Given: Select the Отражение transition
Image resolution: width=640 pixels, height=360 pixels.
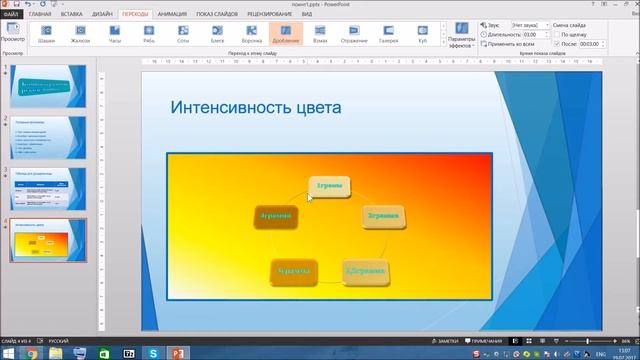Looking at the screenshot, I should pos(354,34).
